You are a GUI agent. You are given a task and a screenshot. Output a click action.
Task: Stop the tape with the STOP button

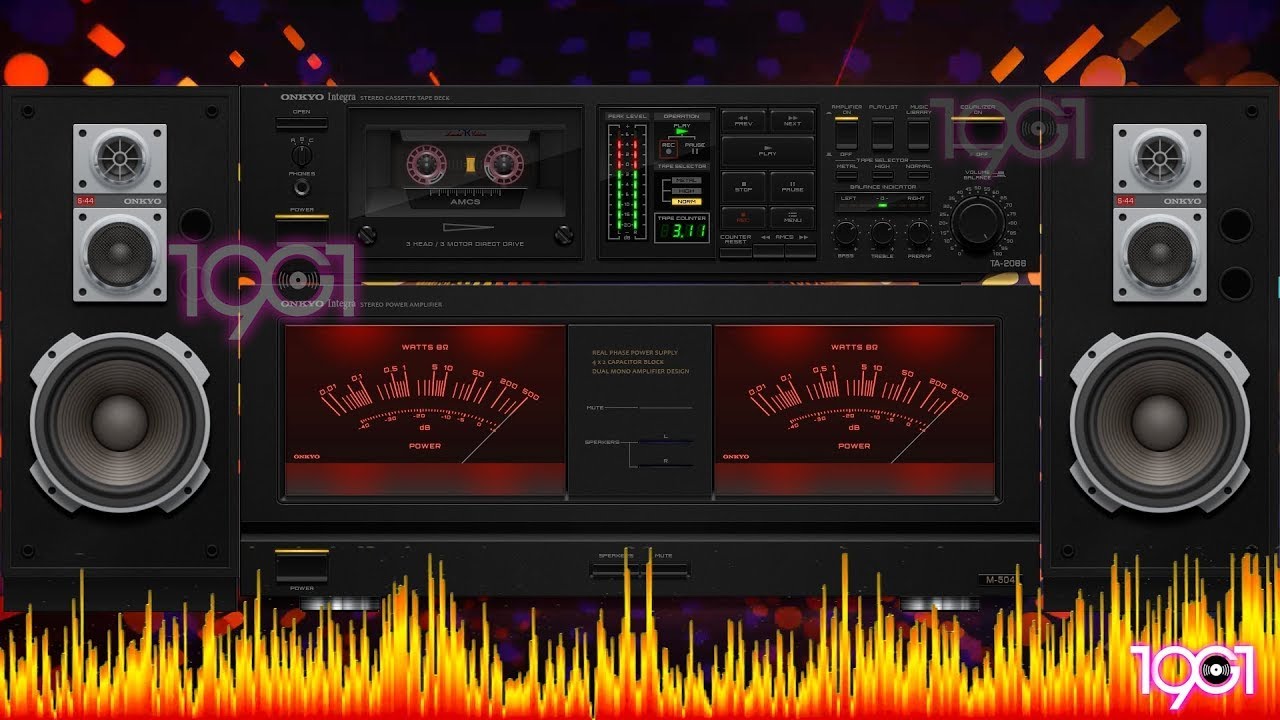coord(743,186)
